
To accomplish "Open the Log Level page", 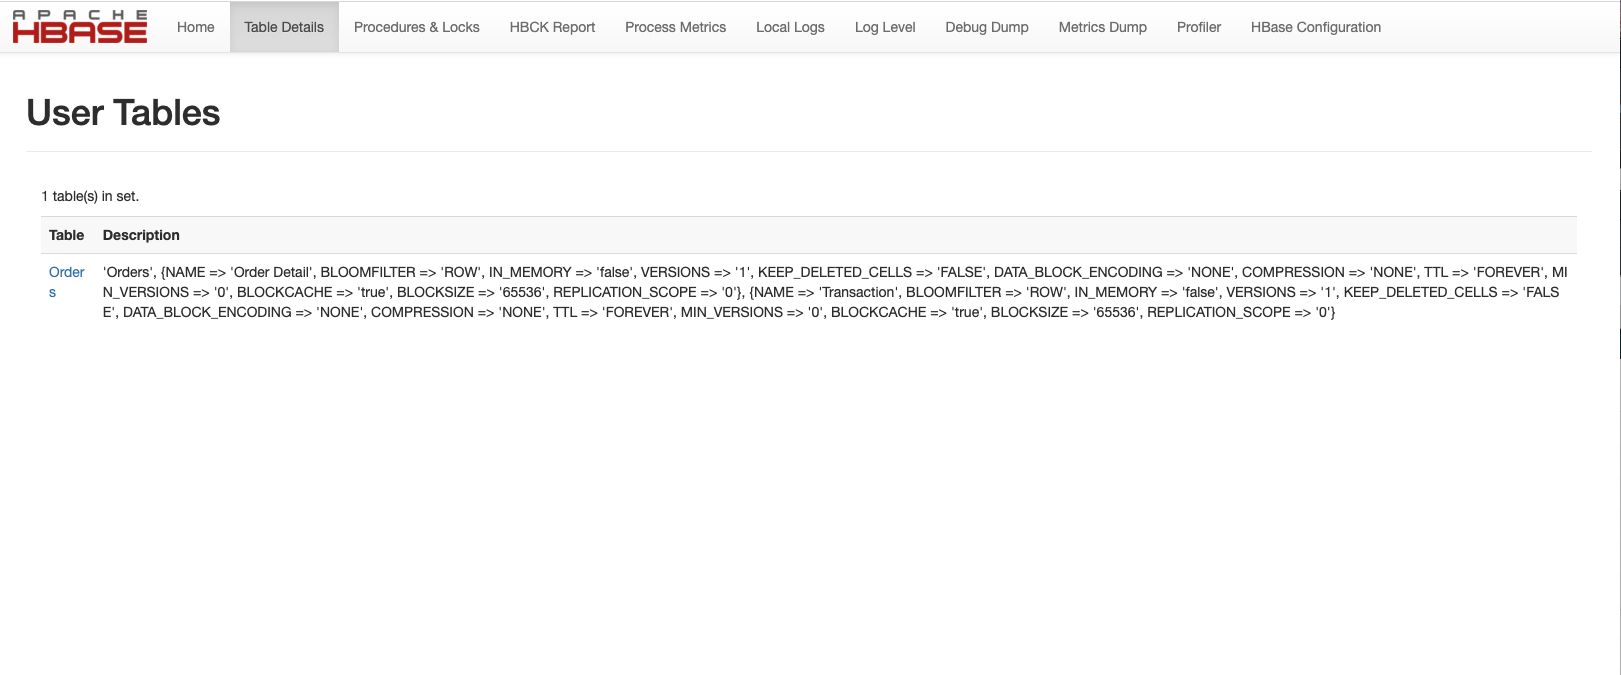I will (x=885, y=27).
